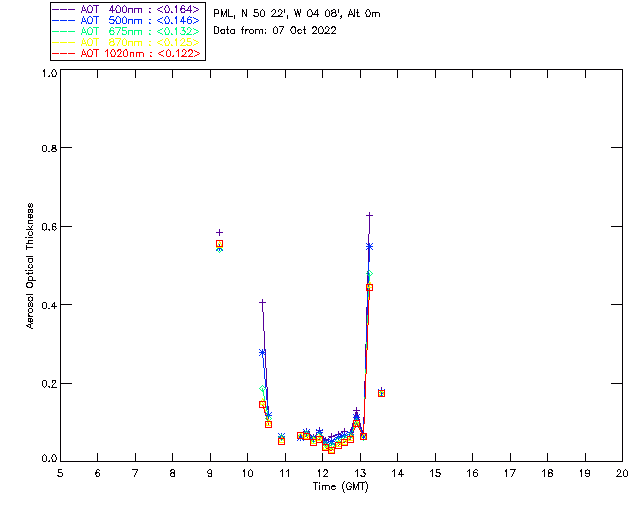
Task: Click the purple dashed line sample in legend
Action: pyautogui.click(x=64, y=9)
